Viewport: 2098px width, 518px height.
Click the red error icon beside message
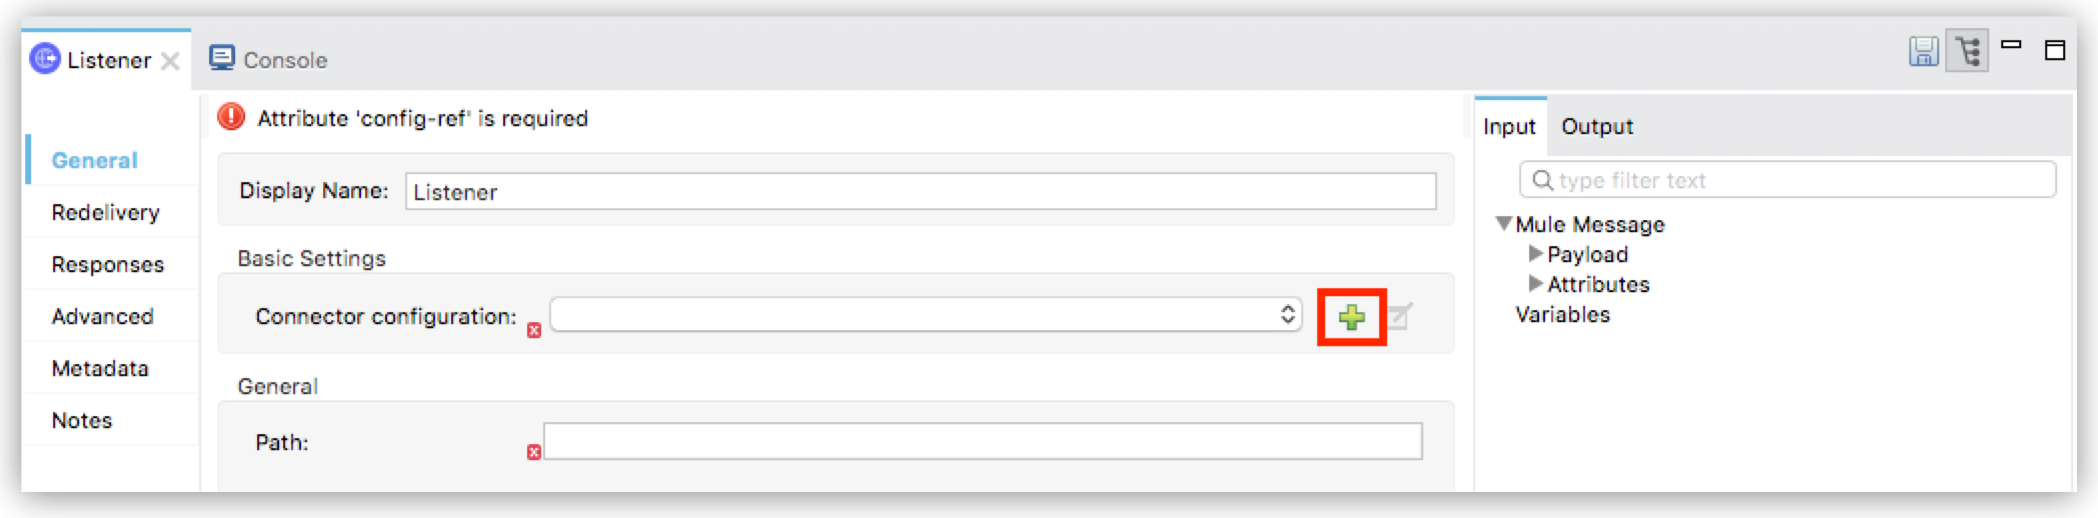(232, 118)
